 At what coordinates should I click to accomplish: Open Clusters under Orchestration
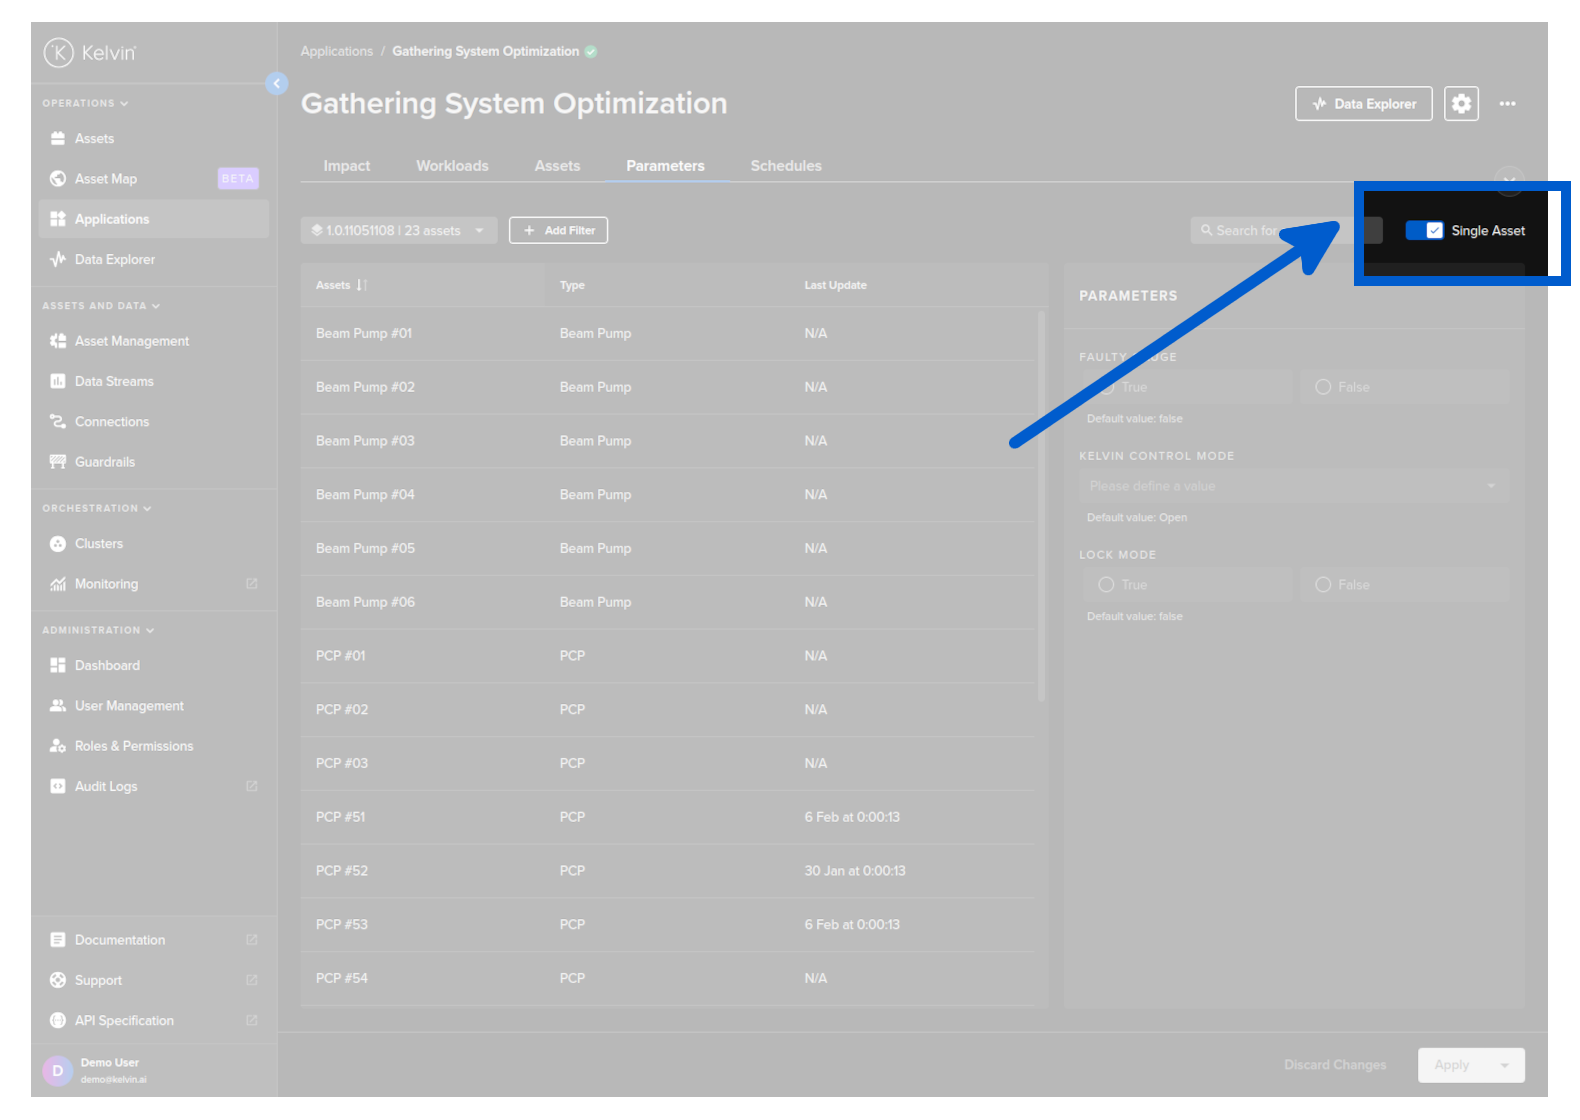point(99,544)
